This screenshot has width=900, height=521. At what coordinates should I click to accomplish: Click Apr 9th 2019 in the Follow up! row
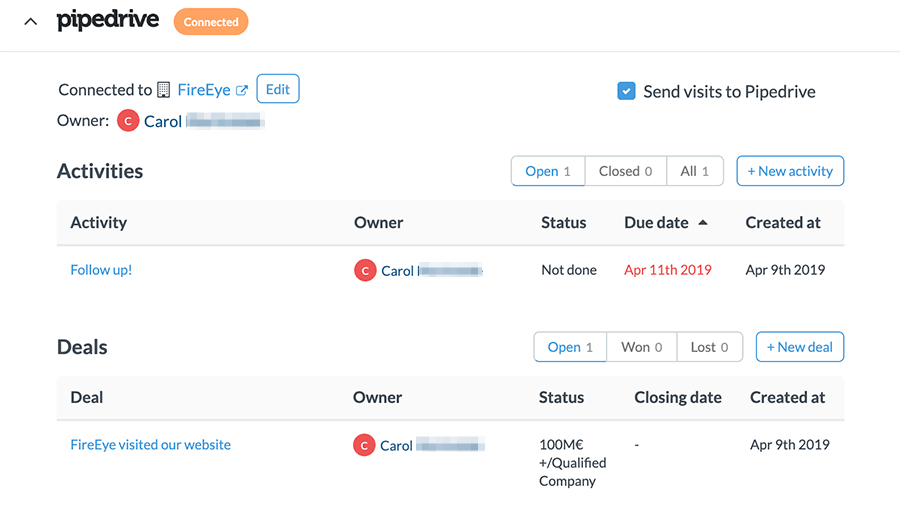click(x=785, y=270)
